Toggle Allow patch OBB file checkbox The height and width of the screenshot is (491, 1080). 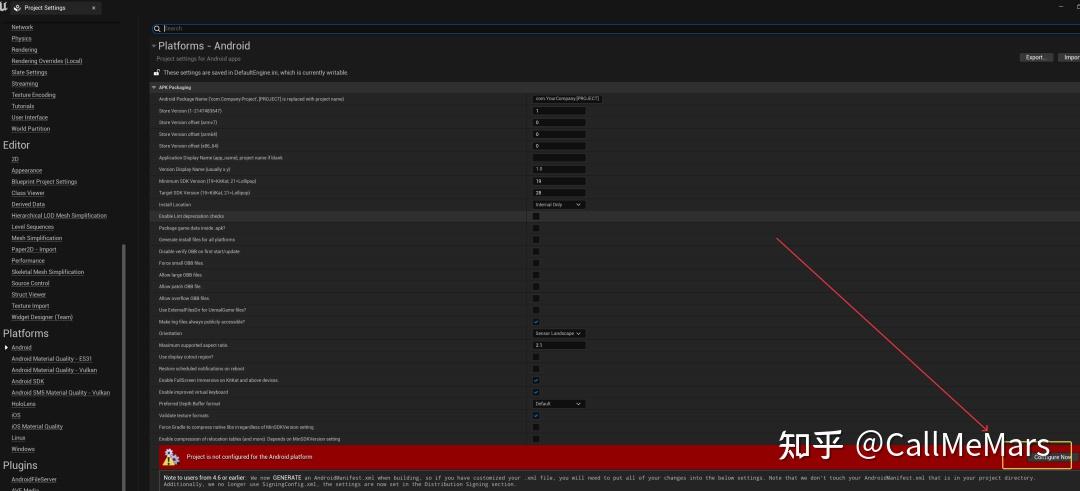click(536, 286)
